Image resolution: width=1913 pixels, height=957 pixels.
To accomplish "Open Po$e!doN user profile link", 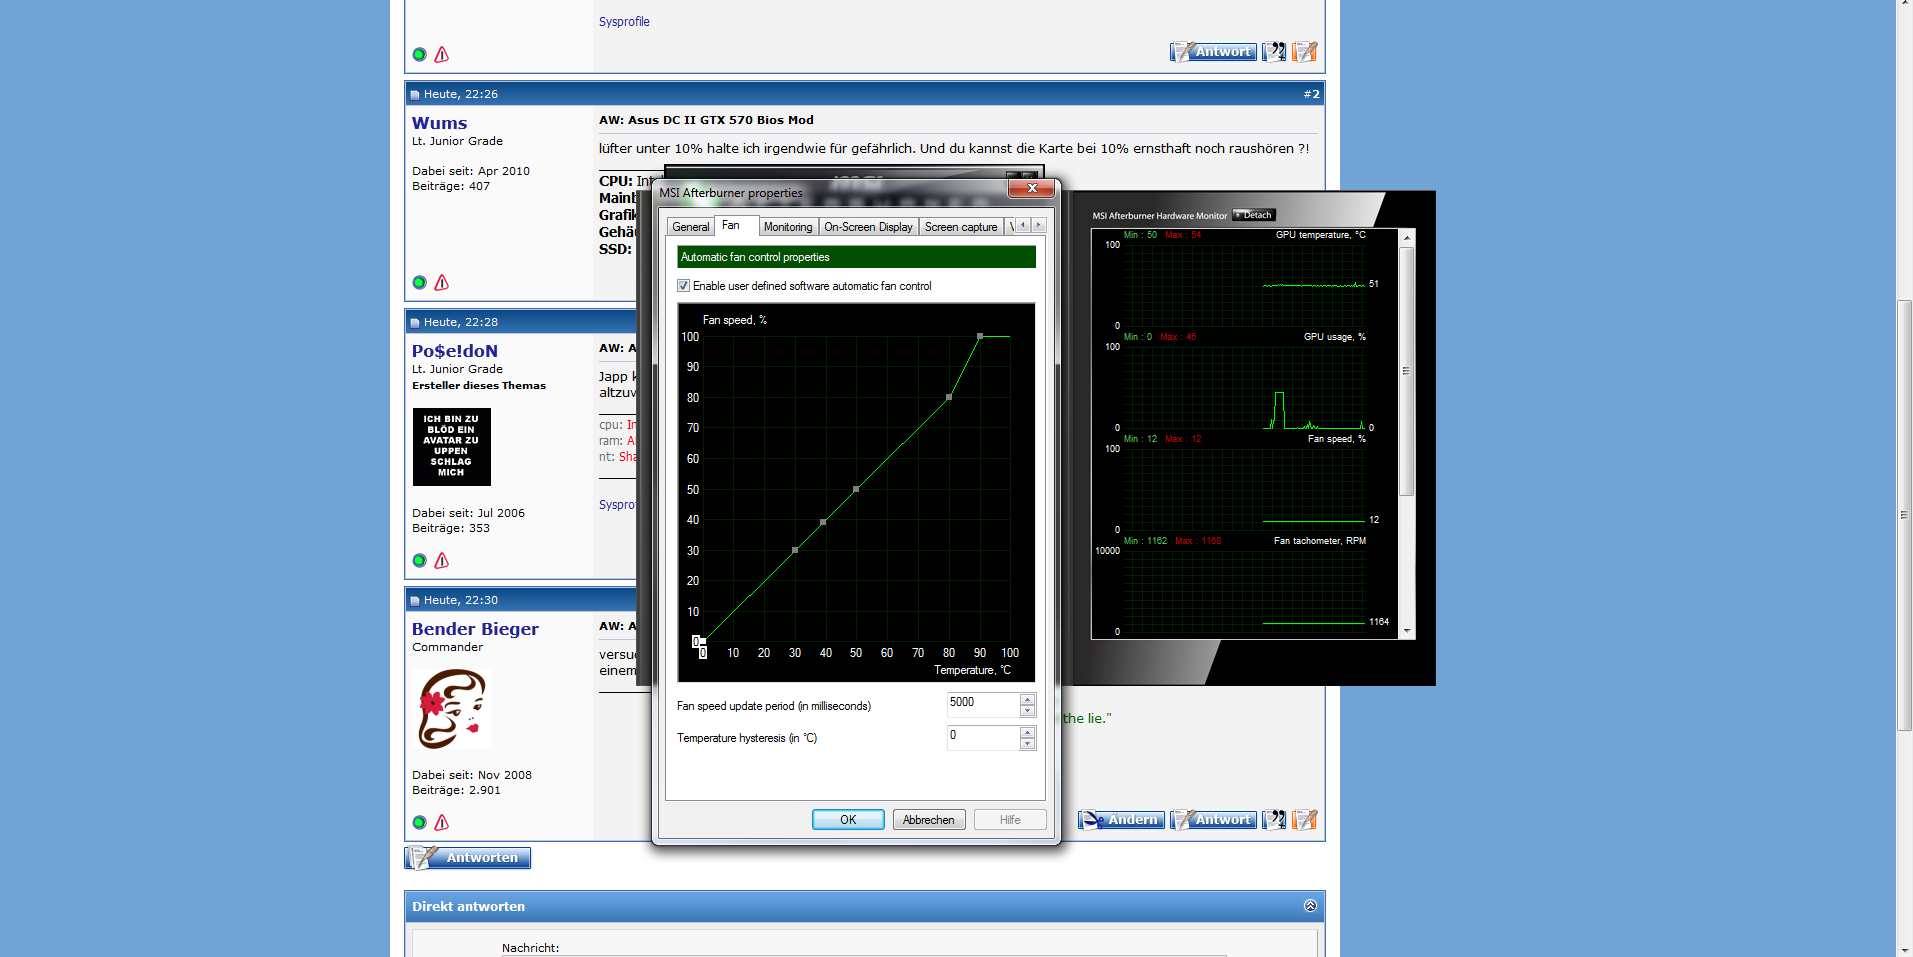I will (455, 351).
